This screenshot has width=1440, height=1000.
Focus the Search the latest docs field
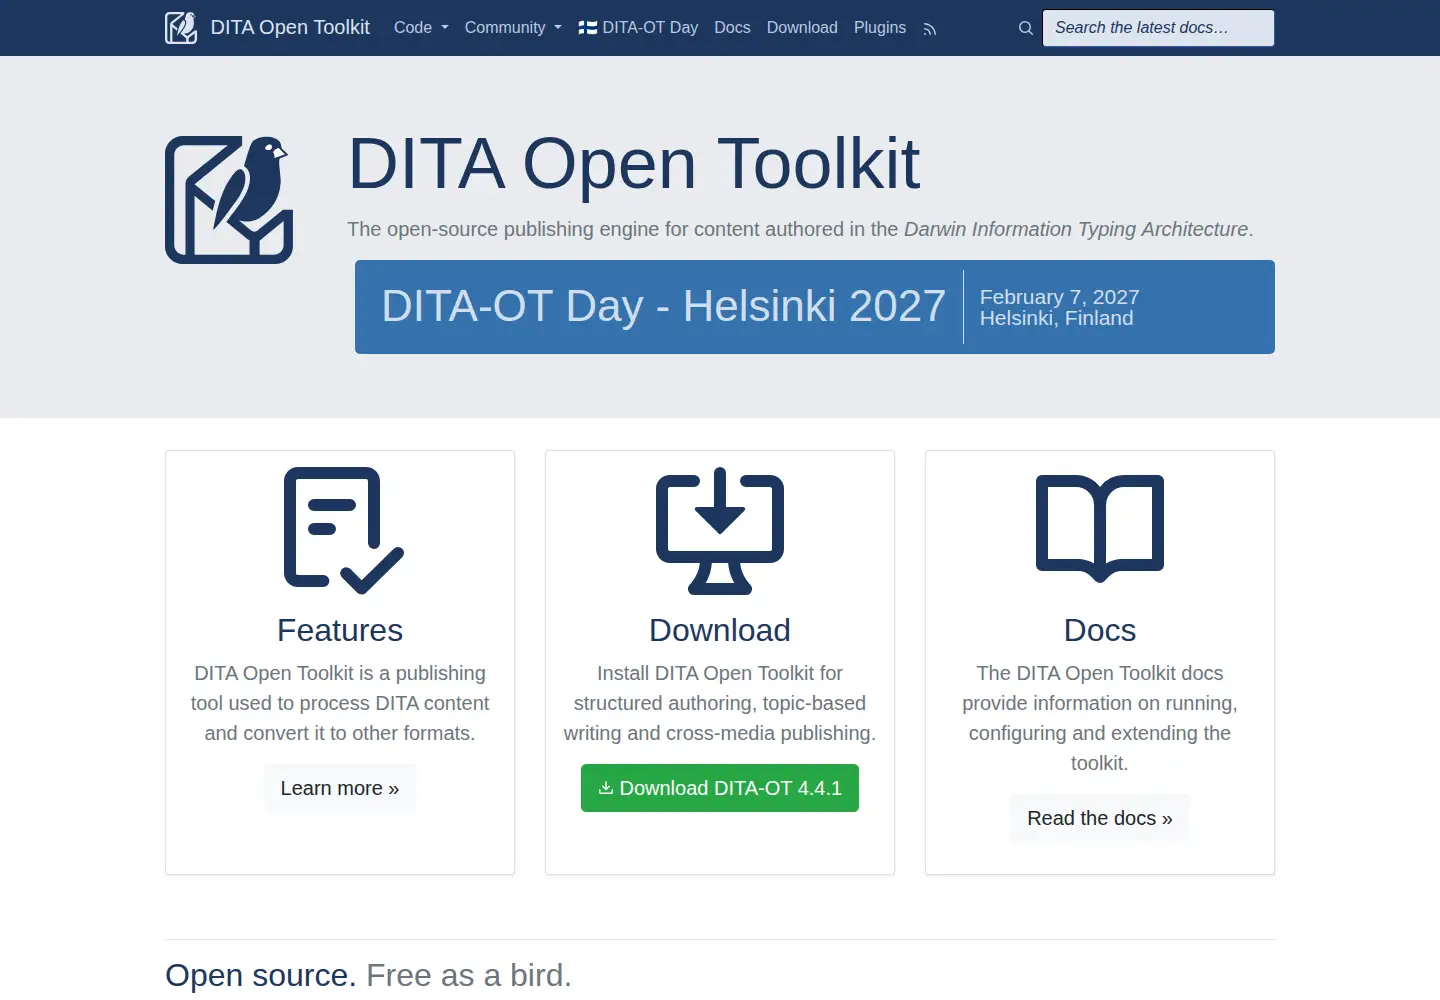1158,28
